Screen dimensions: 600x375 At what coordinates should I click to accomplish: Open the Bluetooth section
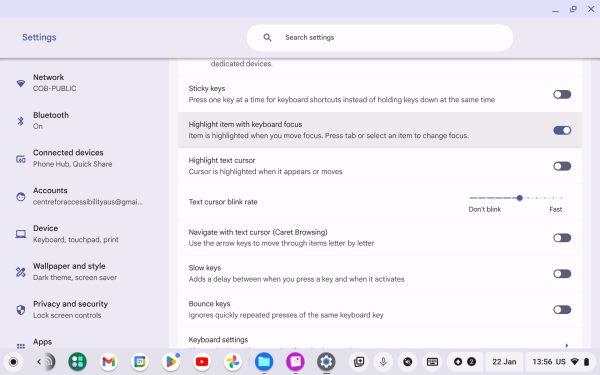click(84, 121)
